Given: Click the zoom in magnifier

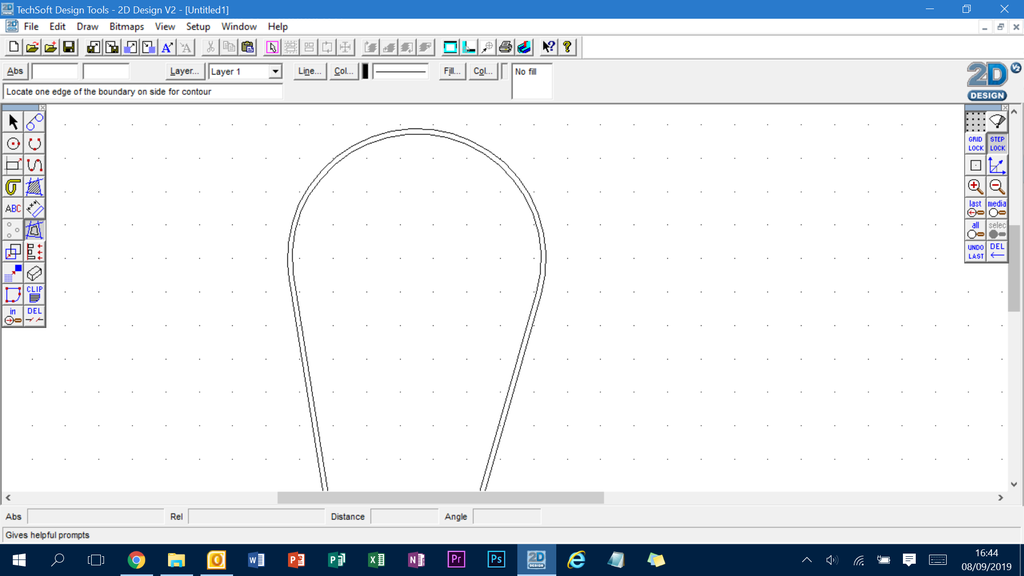Looking at the screenshot, I should [975, 186].
